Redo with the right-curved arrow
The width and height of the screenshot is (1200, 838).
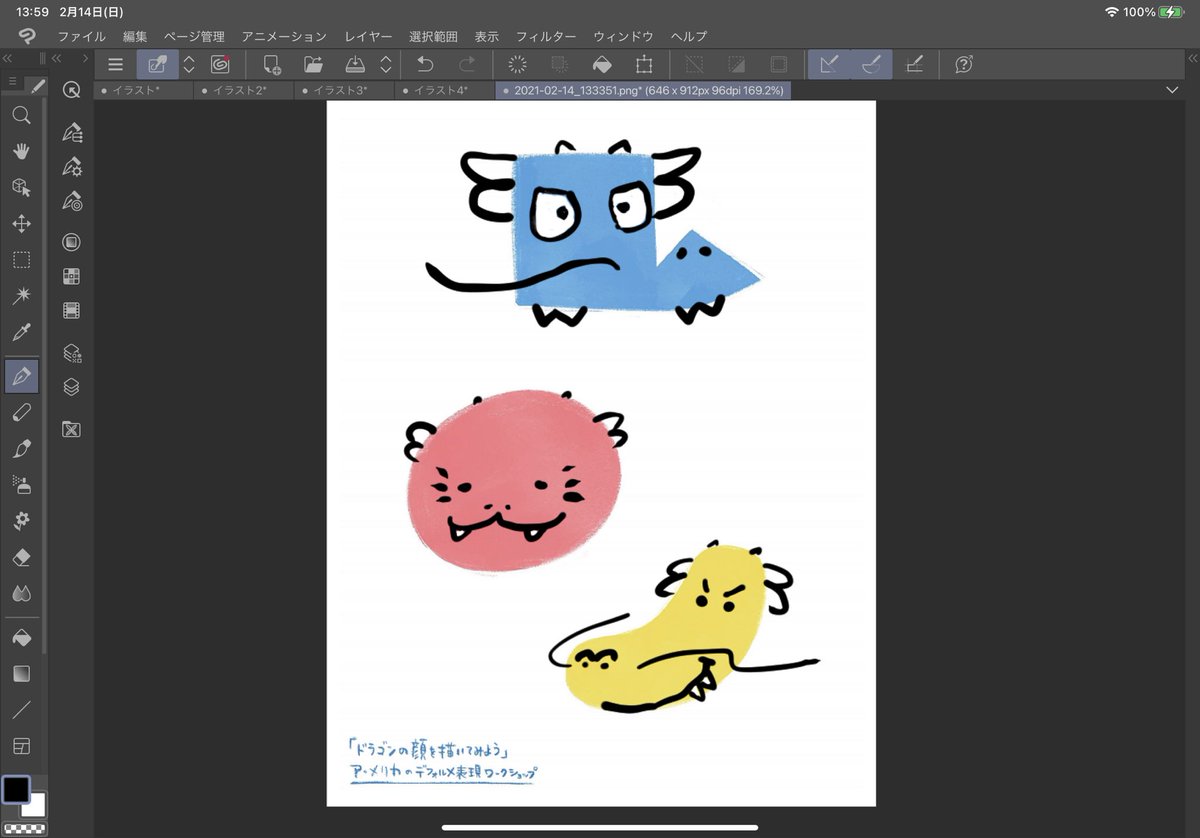[467, 64]
